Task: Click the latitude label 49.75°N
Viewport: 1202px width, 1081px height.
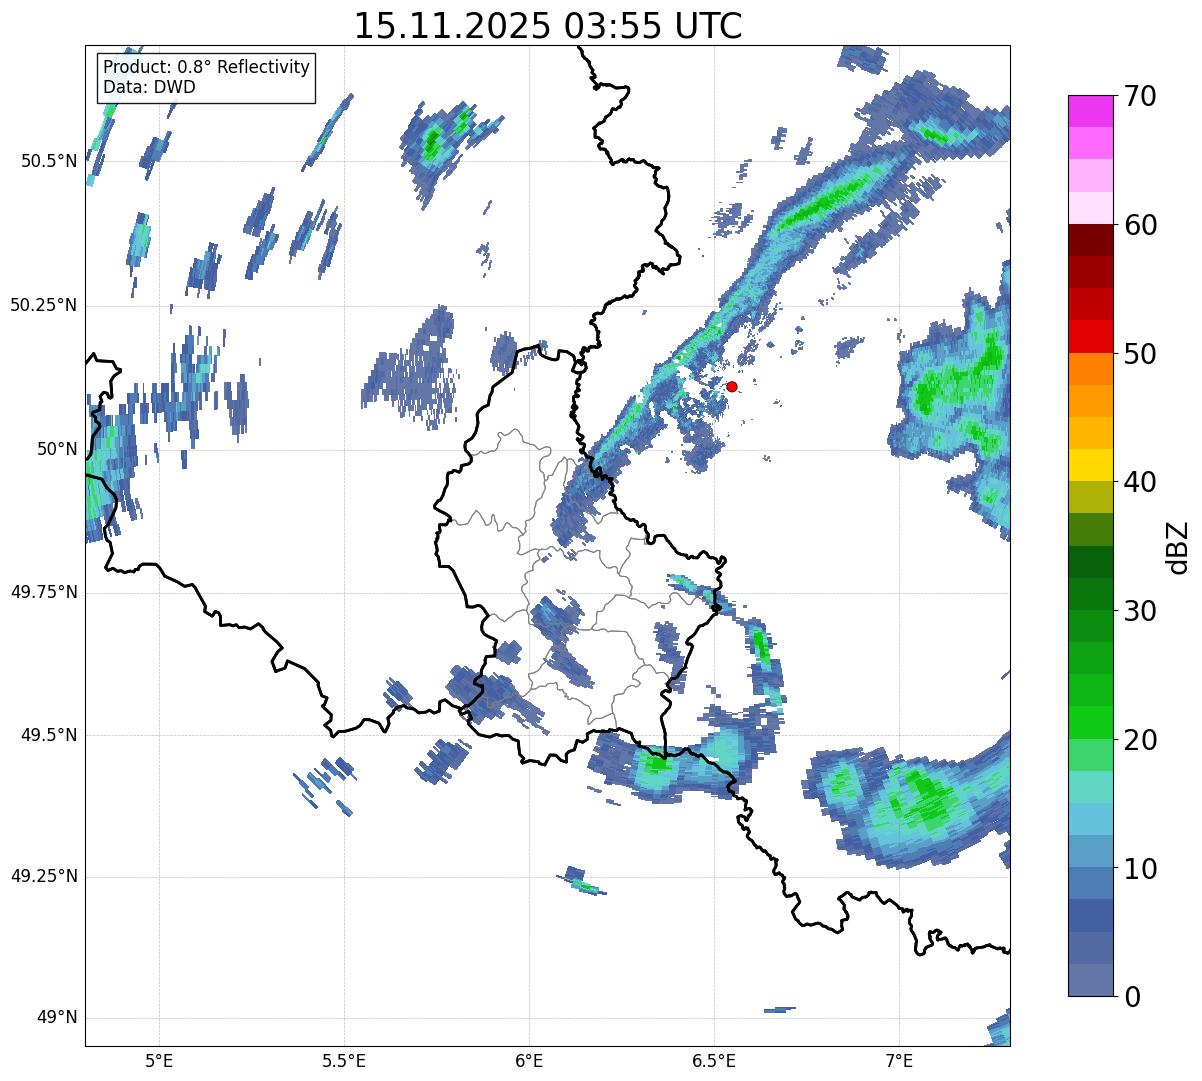Action: [44, 592]
